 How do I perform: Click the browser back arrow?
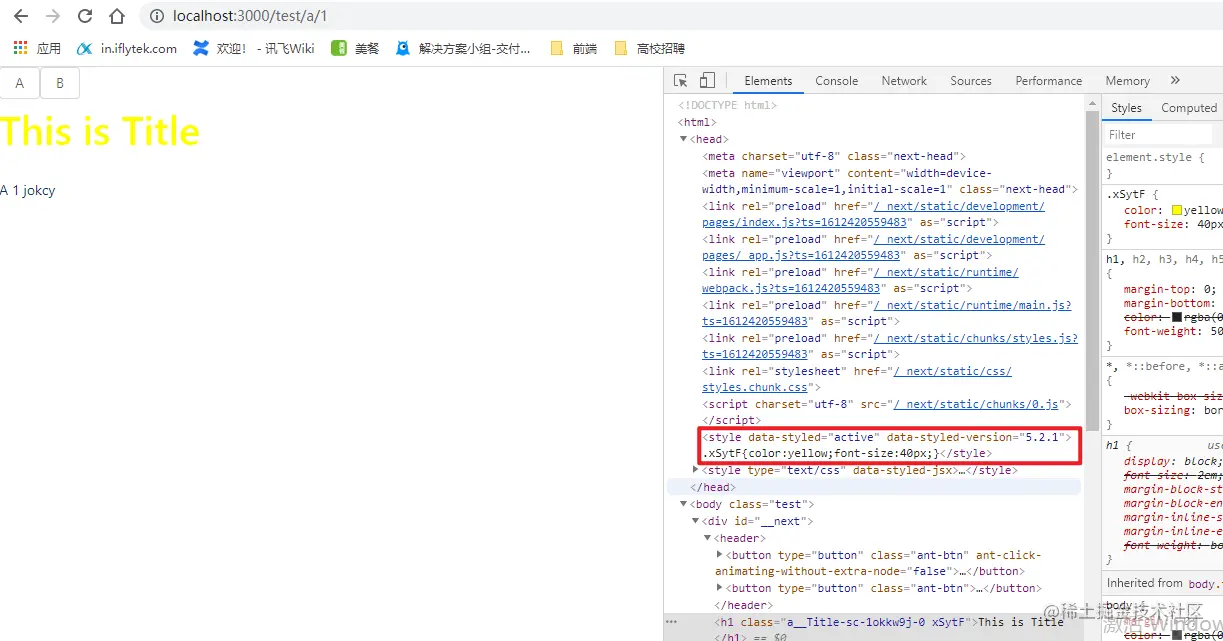coord(21,16)
